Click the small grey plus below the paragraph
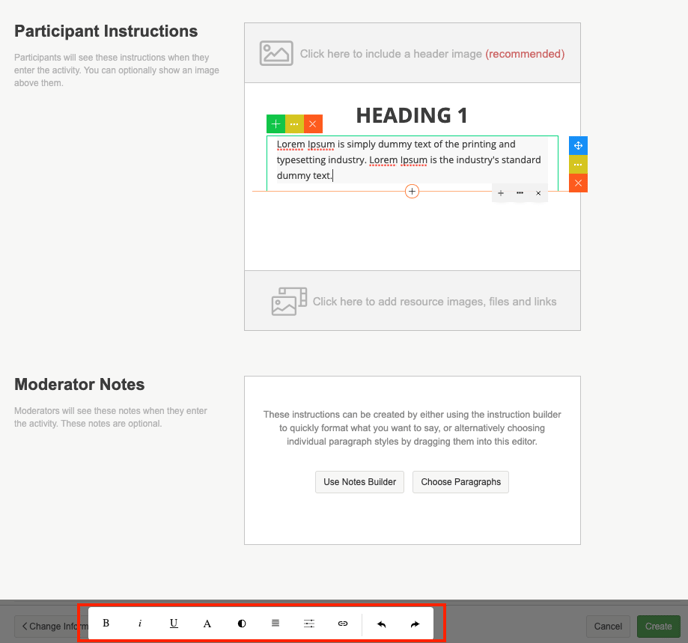 coord(501,193)
